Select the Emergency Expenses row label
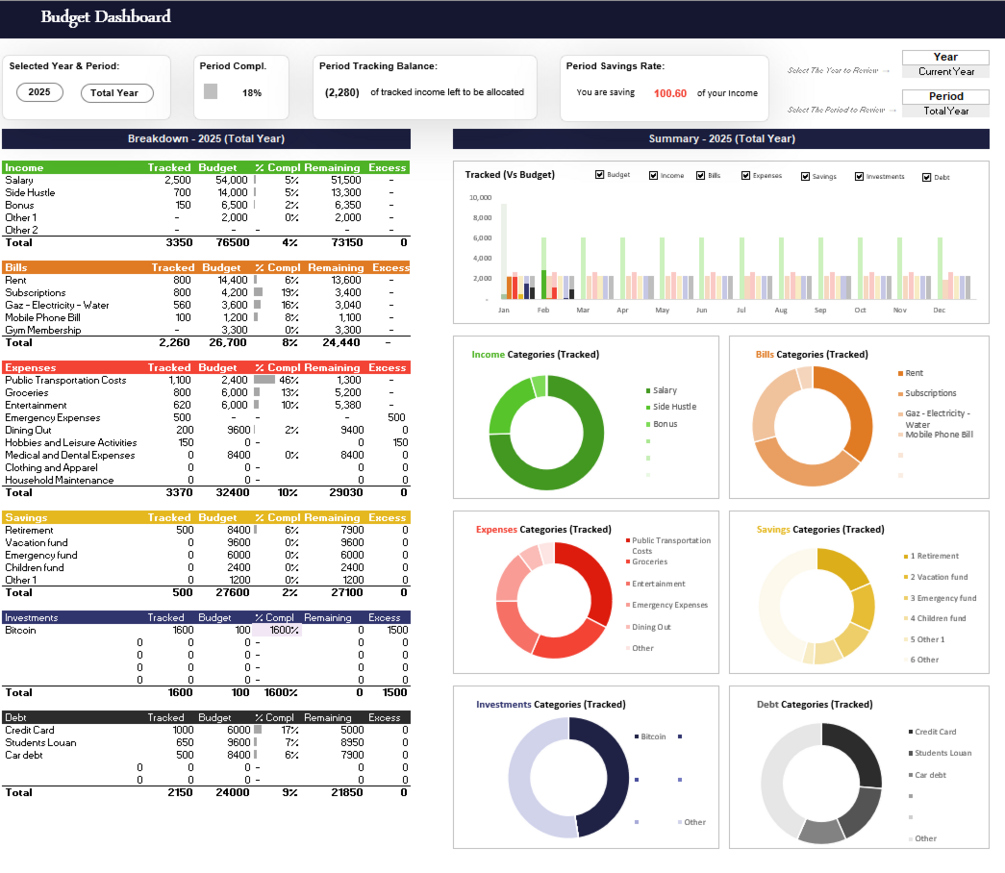1005x873 pixels. pyautogui.click(x=53, y=417)
